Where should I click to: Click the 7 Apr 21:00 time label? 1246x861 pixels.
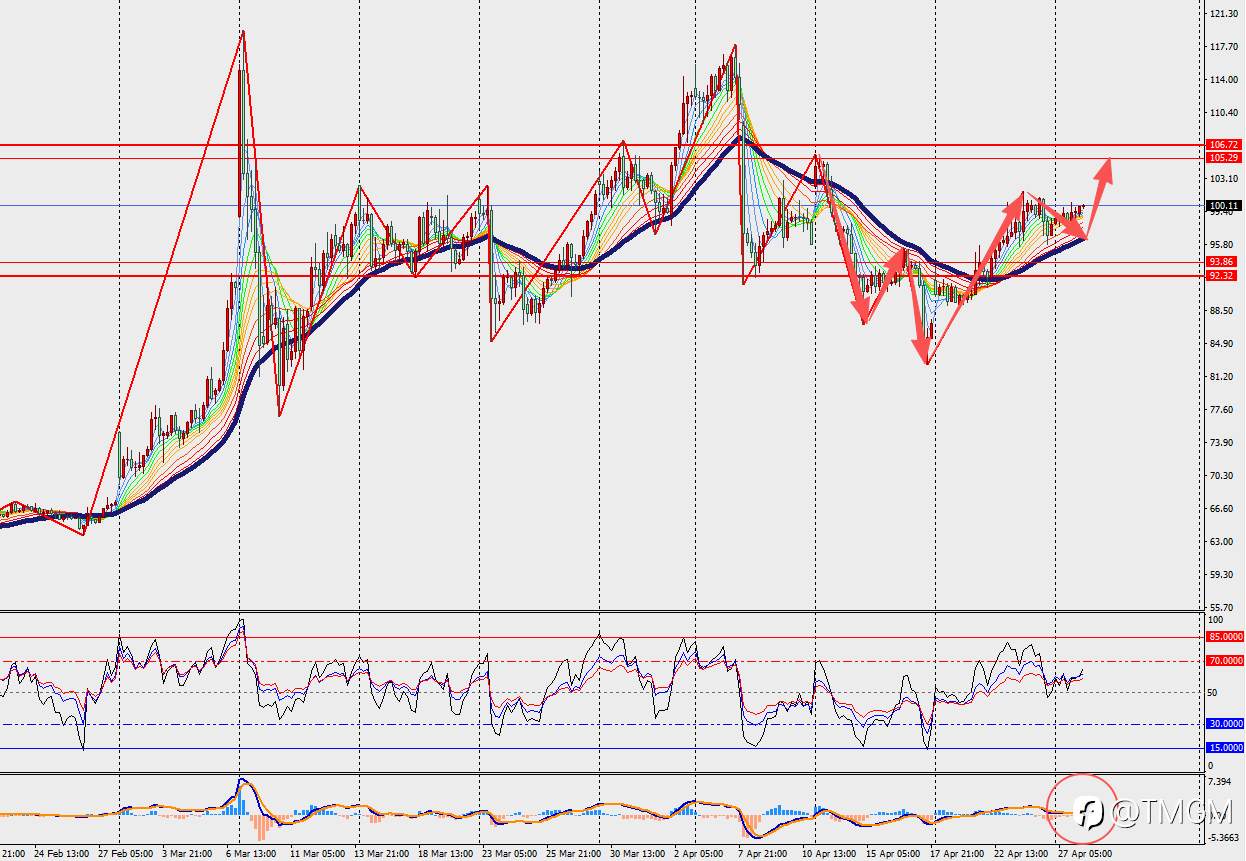(763, 854)
